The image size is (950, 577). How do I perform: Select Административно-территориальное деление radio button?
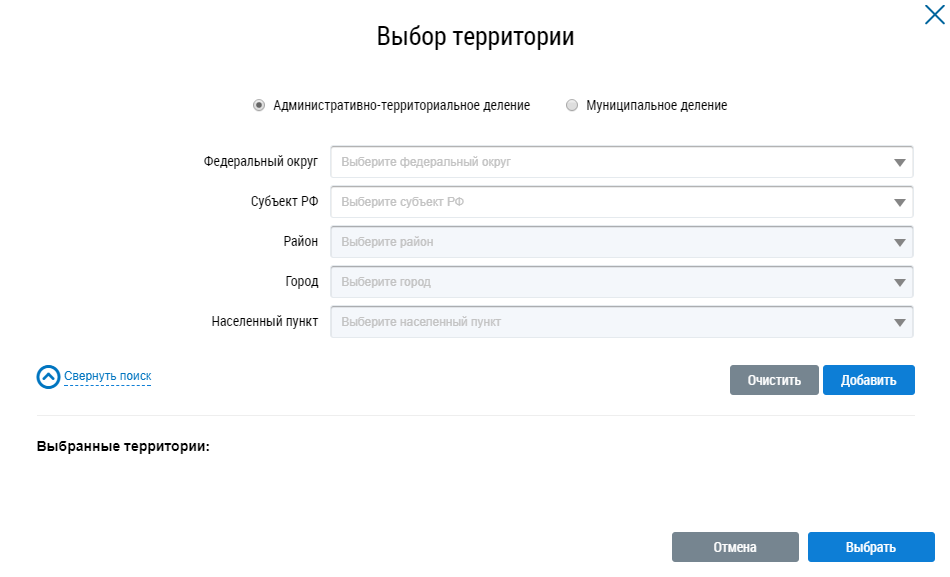(259, 105)
